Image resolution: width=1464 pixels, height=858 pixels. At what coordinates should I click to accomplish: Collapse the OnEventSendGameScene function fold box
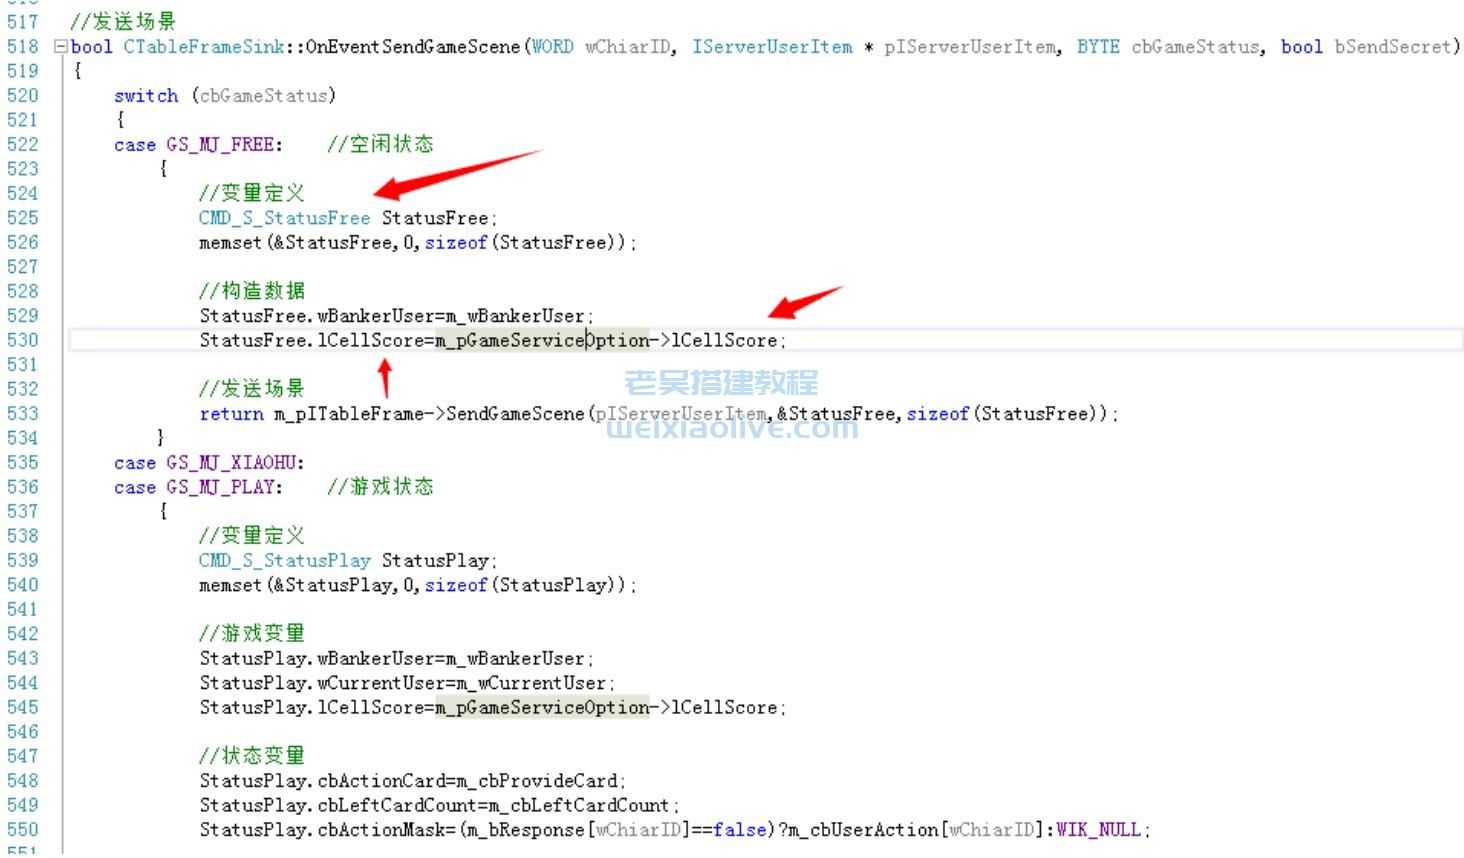(61, 47)
